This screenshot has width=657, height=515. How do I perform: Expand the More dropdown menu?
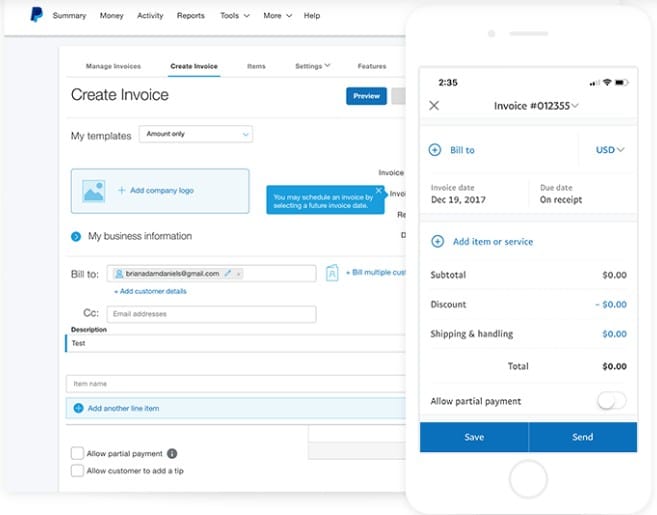tap(277, 16)
